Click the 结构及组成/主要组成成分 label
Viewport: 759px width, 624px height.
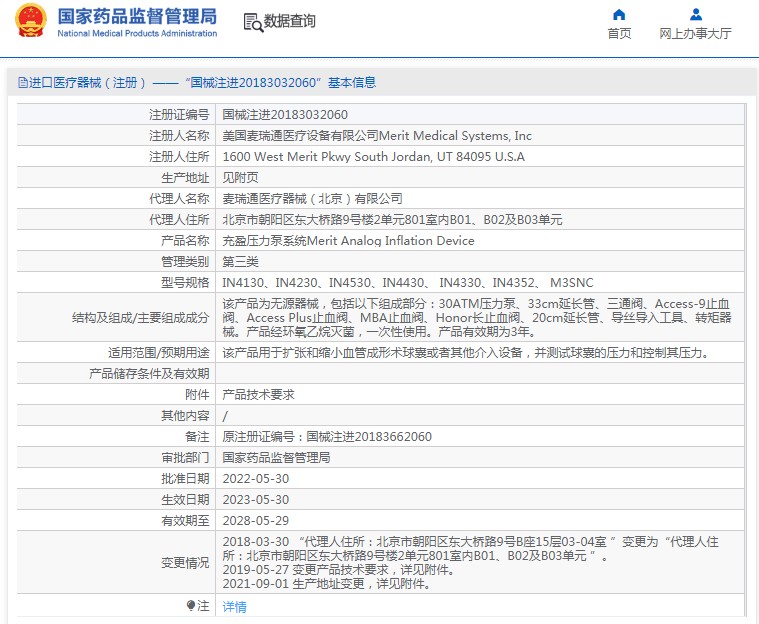(140, 318)
